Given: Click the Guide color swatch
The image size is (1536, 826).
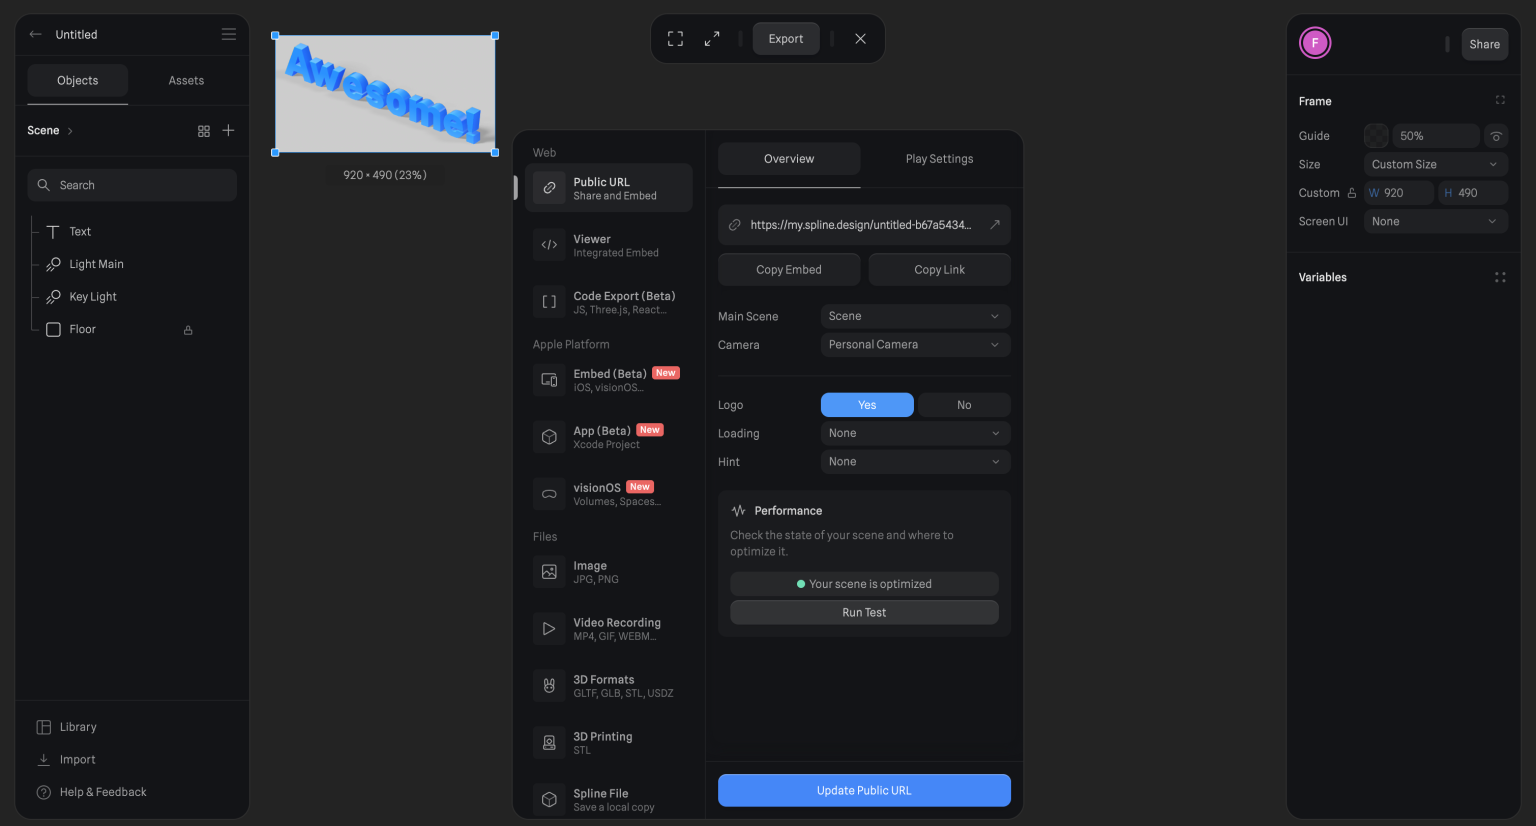Looking at the screenshot, I should (1376, 136).
